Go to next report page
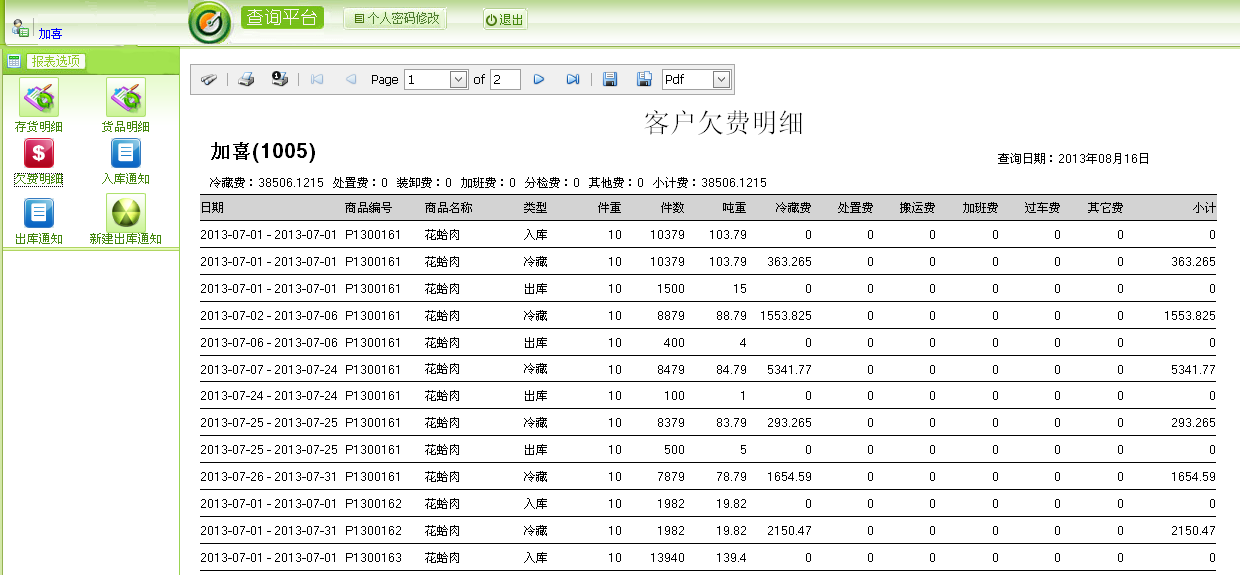The image size is (1240, 575). tap(539, 79)
